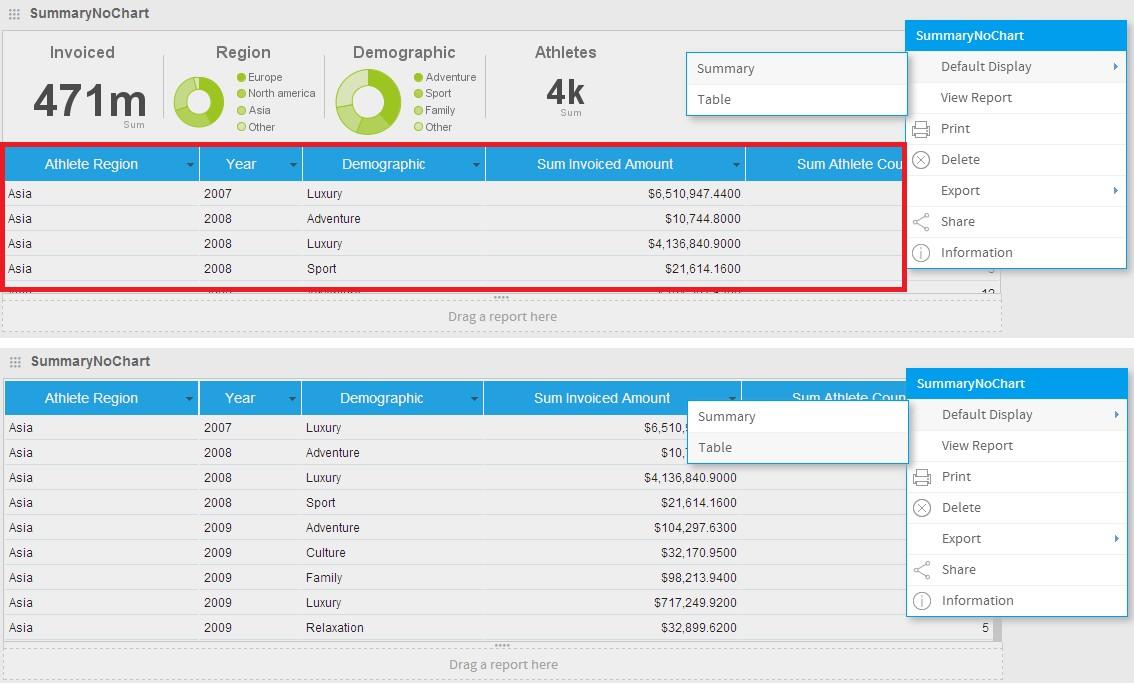Choose Summary in lower Default Display submenu
This screenshot has height=684, width=1134.
[x=798, y=417]
